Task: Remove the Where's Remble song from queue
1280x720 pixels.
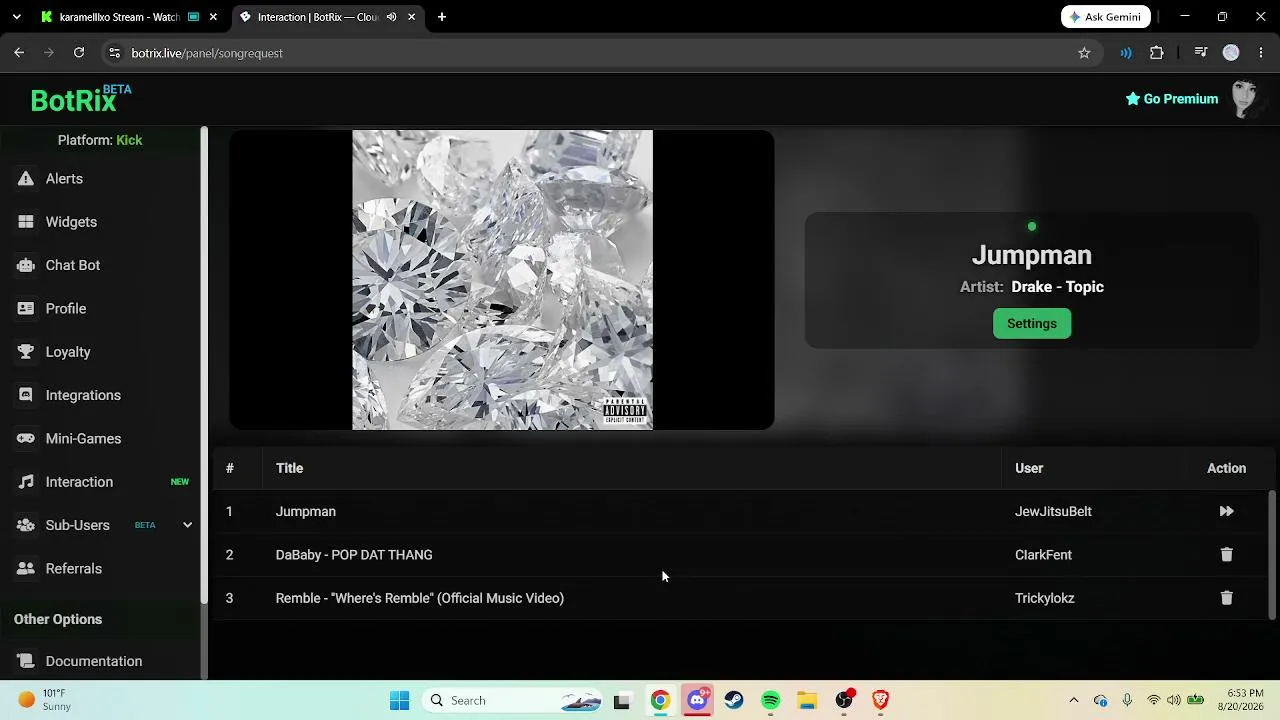Action: tap(1226, 598)
